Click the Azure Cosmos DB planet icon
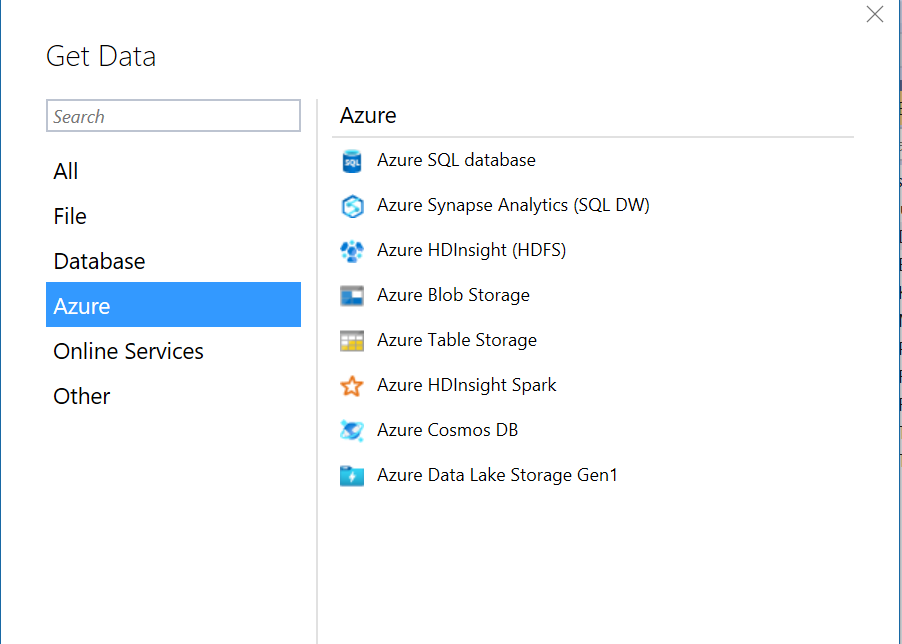This screenshot has height=644, width=902. click(x=351, y=431)
